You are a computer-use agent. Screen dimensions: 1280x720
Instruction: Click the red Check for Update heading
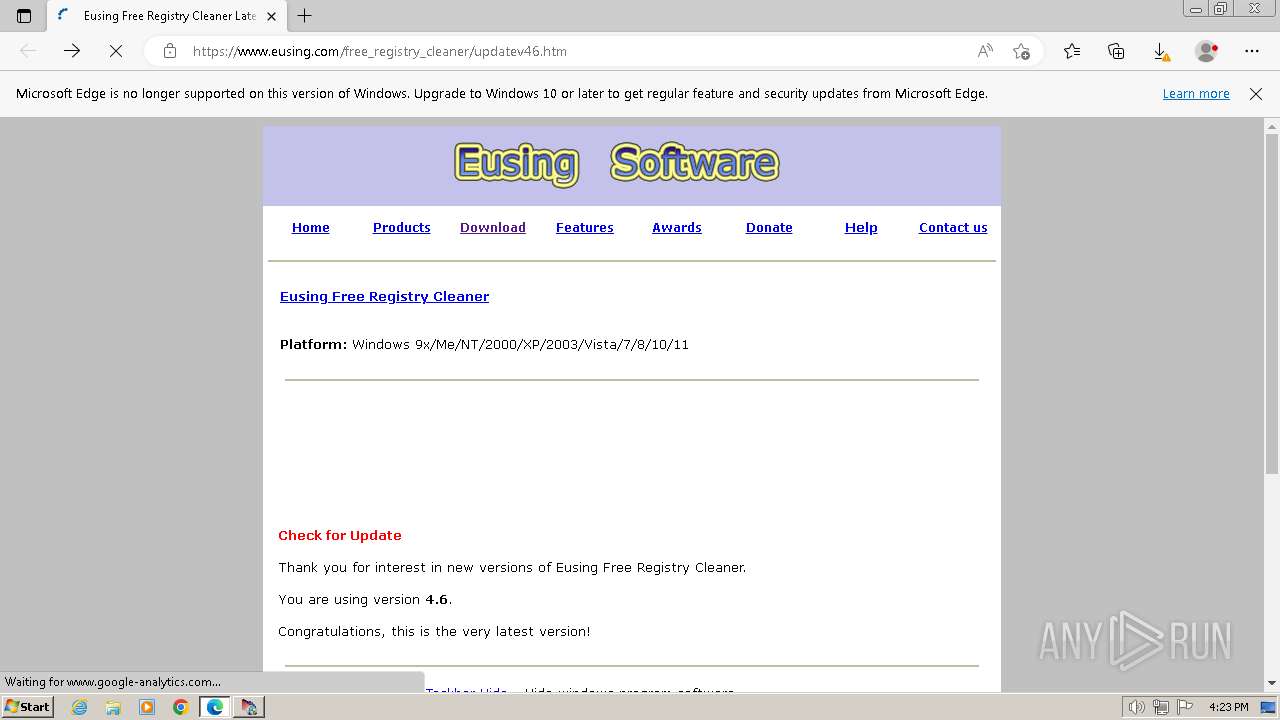(340, 535)
